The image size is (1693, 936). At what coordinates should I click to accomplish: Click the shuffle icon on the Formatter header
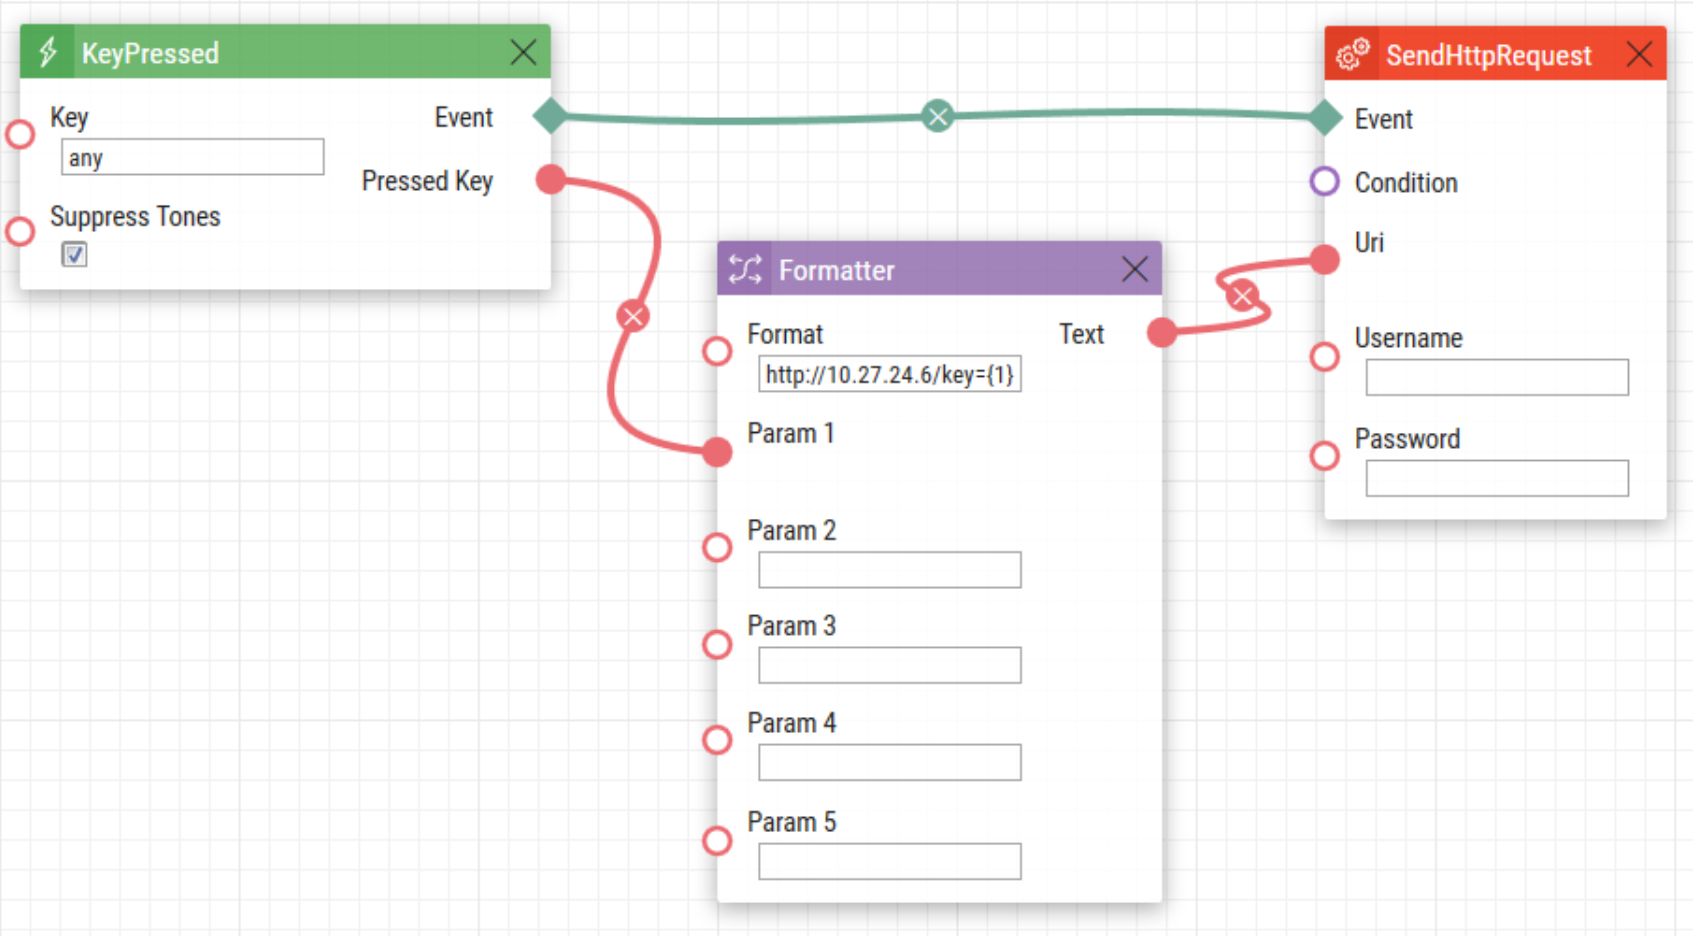746,269
